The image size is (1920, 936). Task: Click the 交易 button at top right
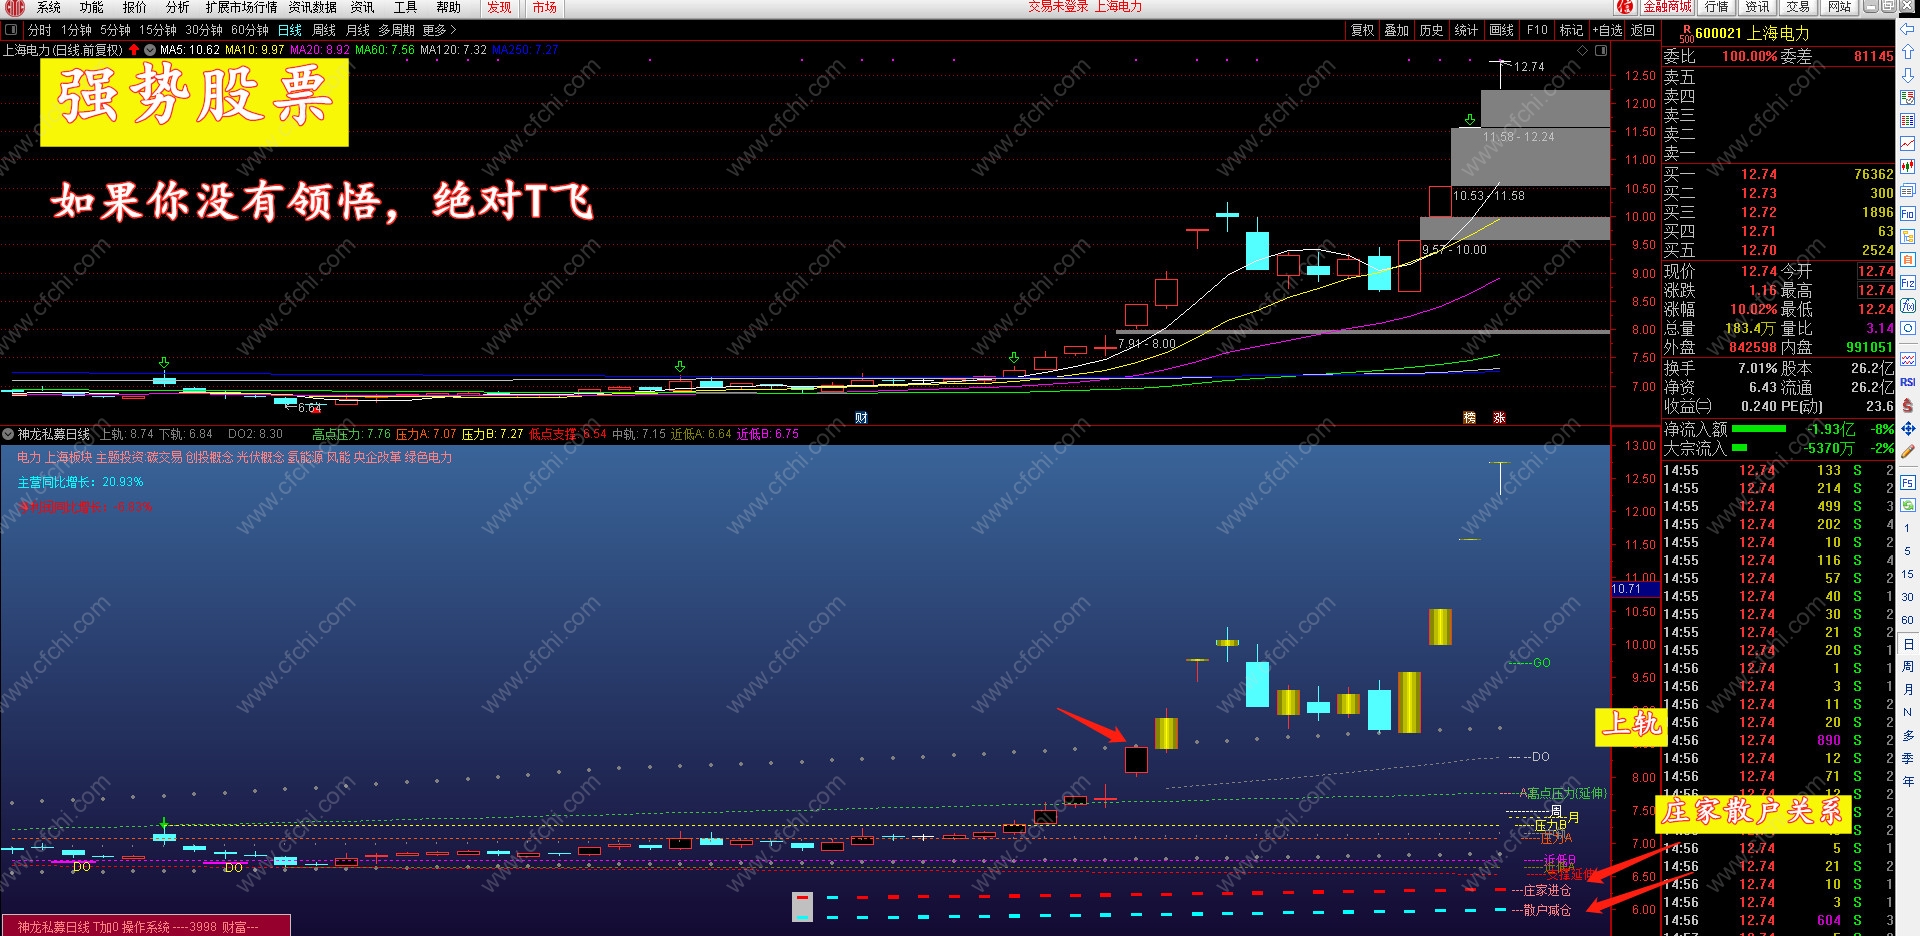pos(1798,7)
